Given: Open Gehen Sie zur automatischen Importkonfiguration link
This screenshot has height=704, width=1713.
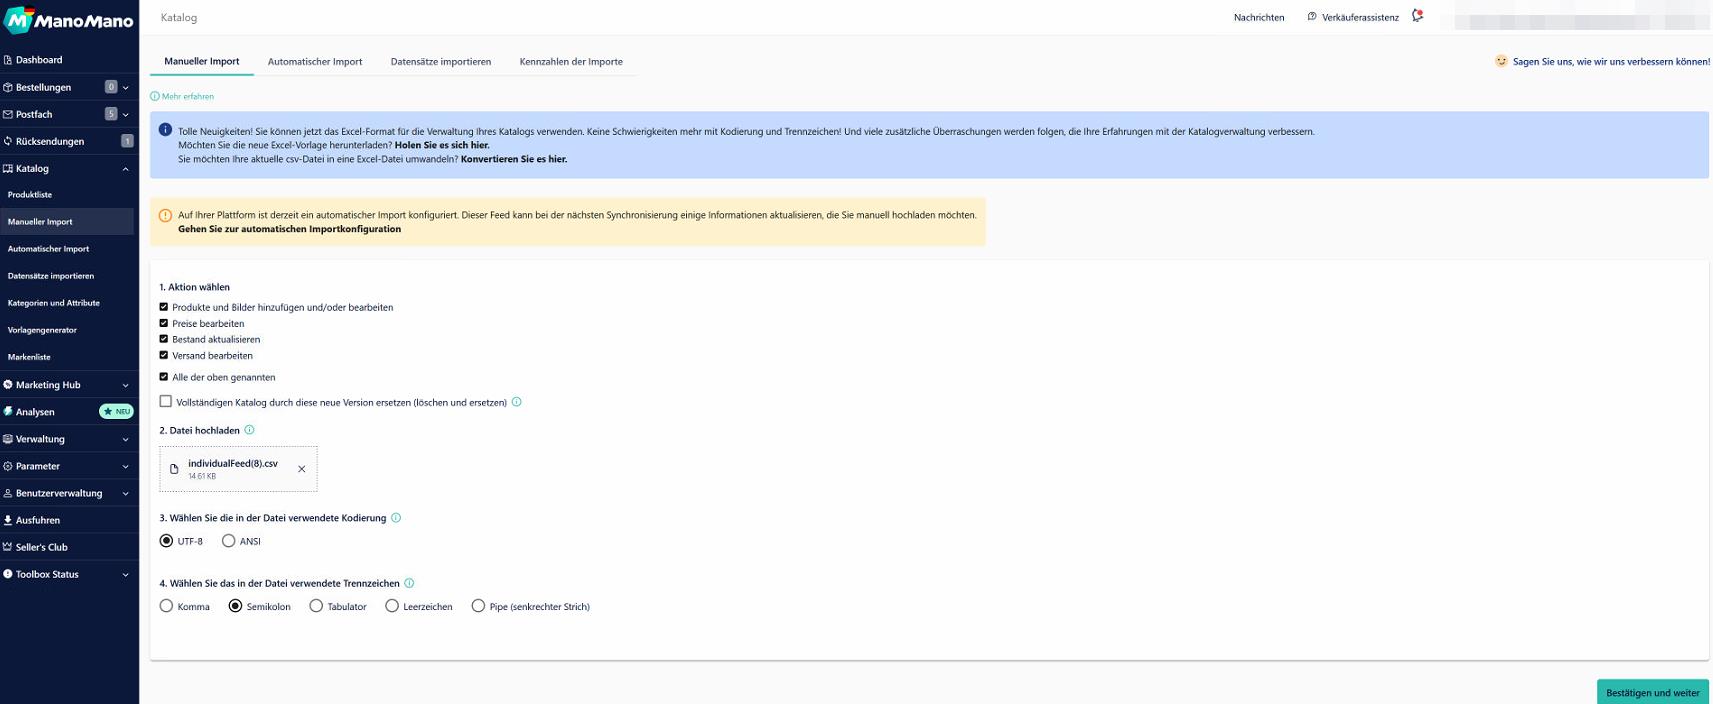Looking at the screenshot, I should click(x=290, y=229).
